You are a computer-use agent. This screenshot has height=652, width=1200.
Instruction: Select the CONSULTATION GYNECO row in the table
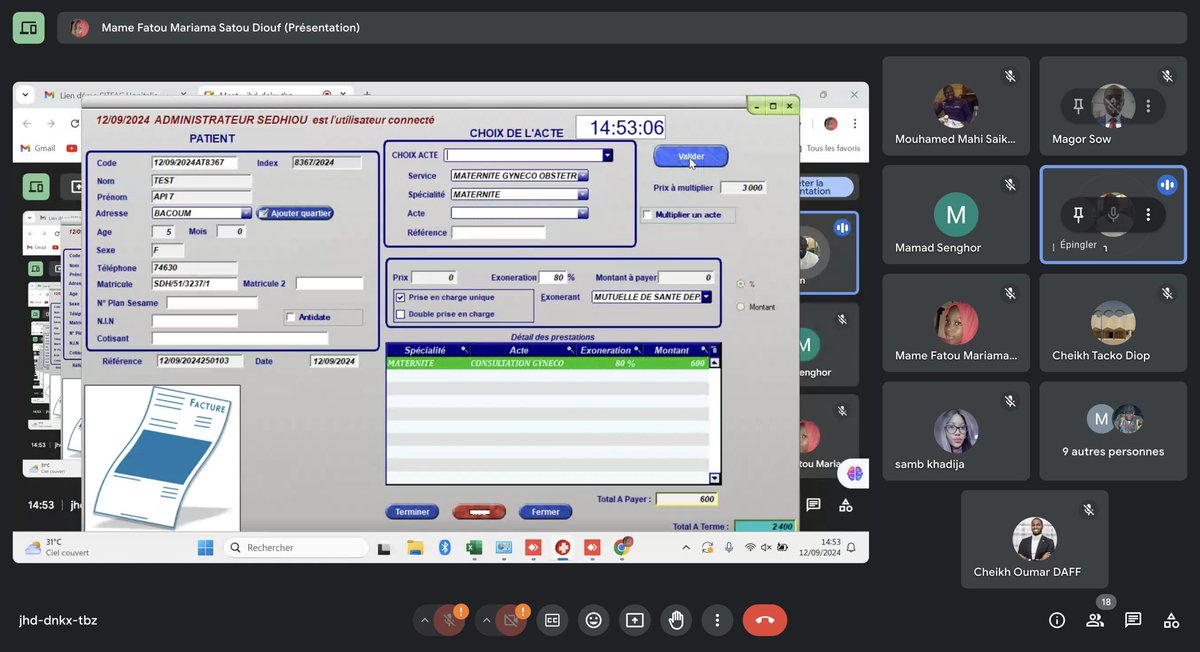(x=547, y=363)
